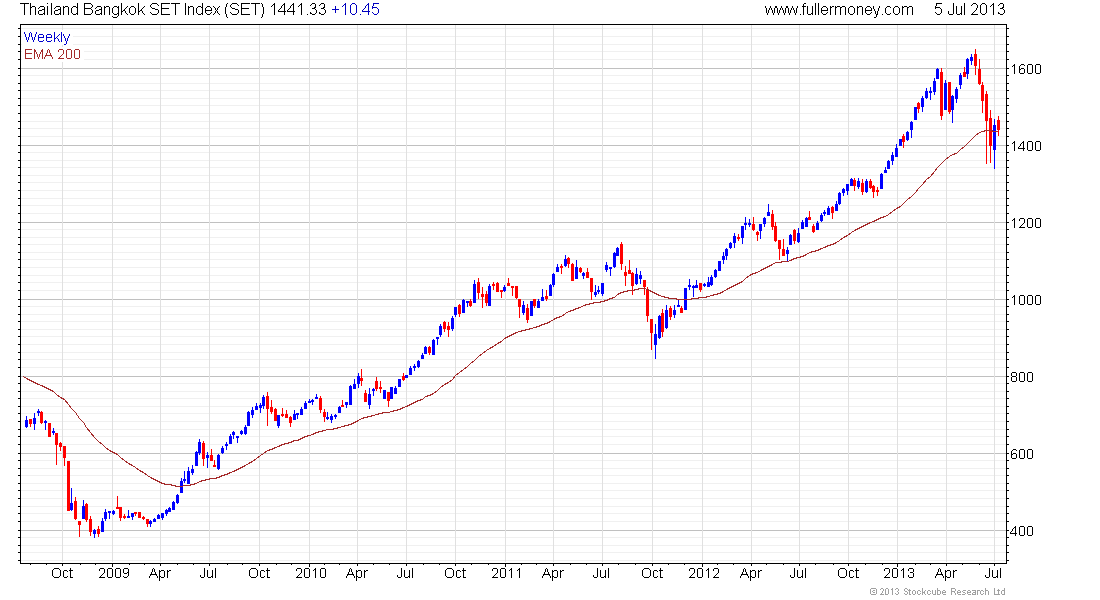Select the 2010 year label on time axis

(x=311, y=573)
